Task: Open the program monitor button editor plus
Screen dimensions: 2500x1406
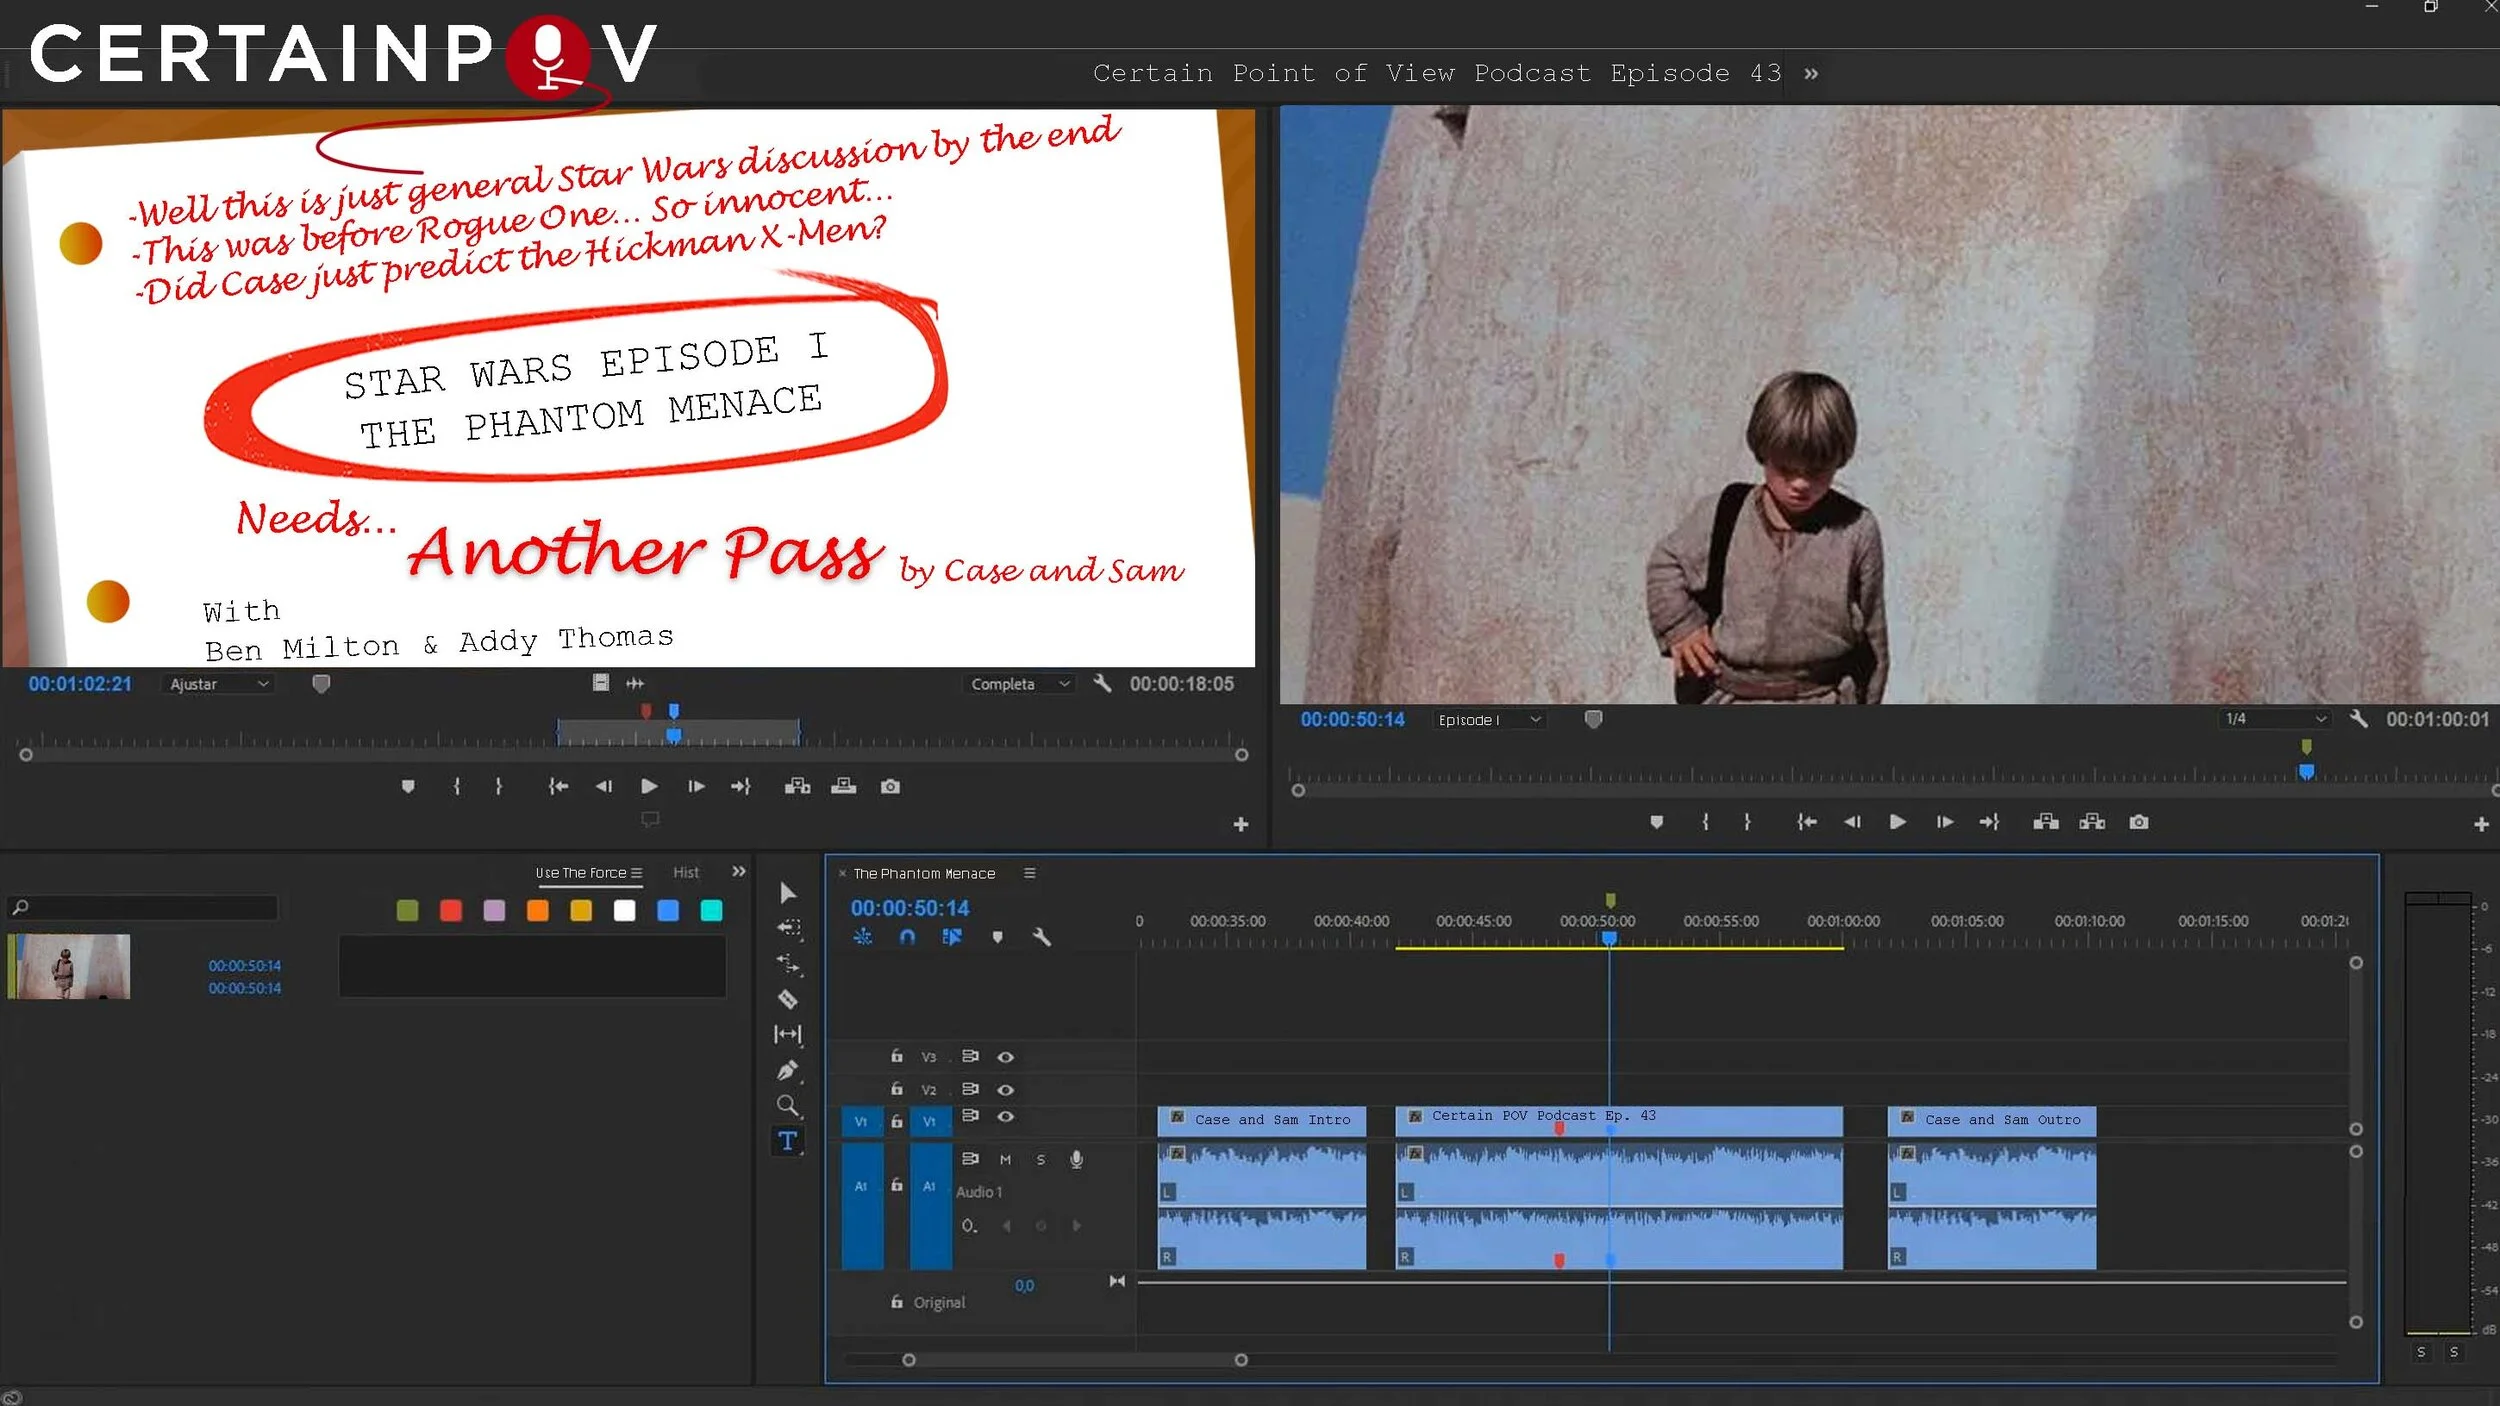Action: pyautogui.click(x=2481, y=824)
